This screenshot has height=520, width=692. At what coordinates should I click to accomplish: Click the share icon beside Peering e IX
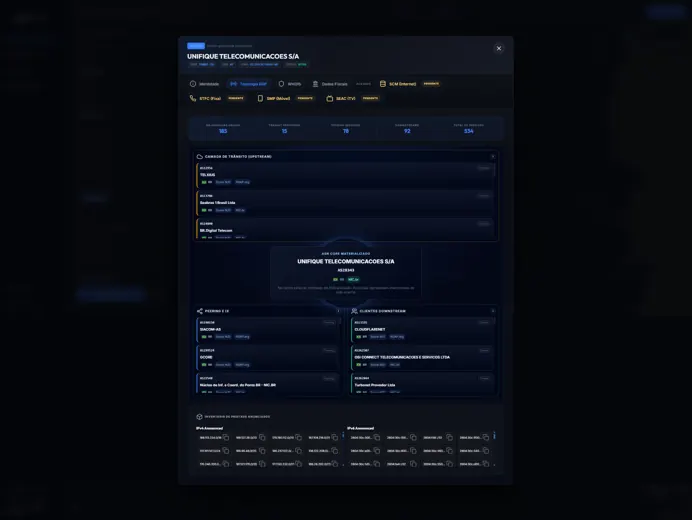tap(199, 311)
